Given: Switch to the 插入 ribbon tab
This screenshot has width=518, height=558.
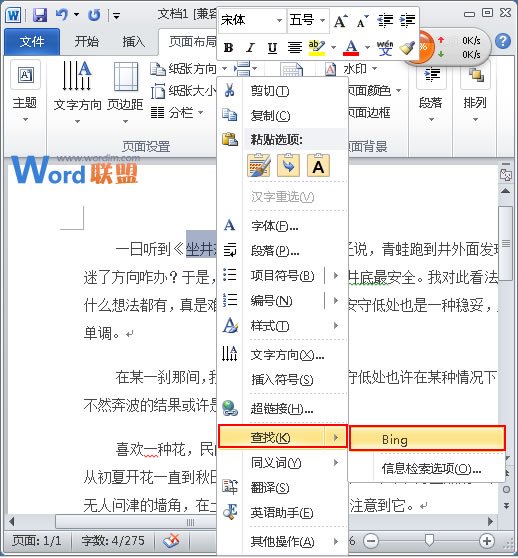Looking at the screenshot, I should (x=134, y=42).
